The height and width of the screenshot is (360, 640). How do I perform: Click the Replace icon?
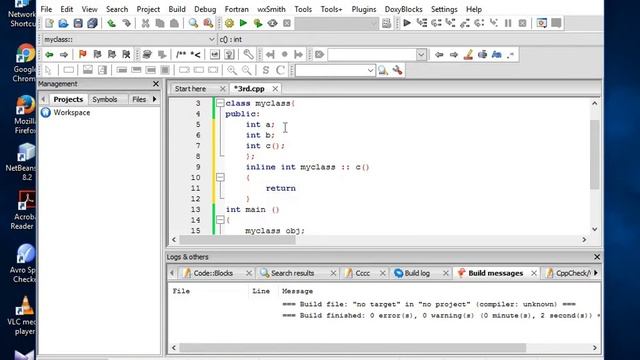pyautogui.click(x=208, y=23)
